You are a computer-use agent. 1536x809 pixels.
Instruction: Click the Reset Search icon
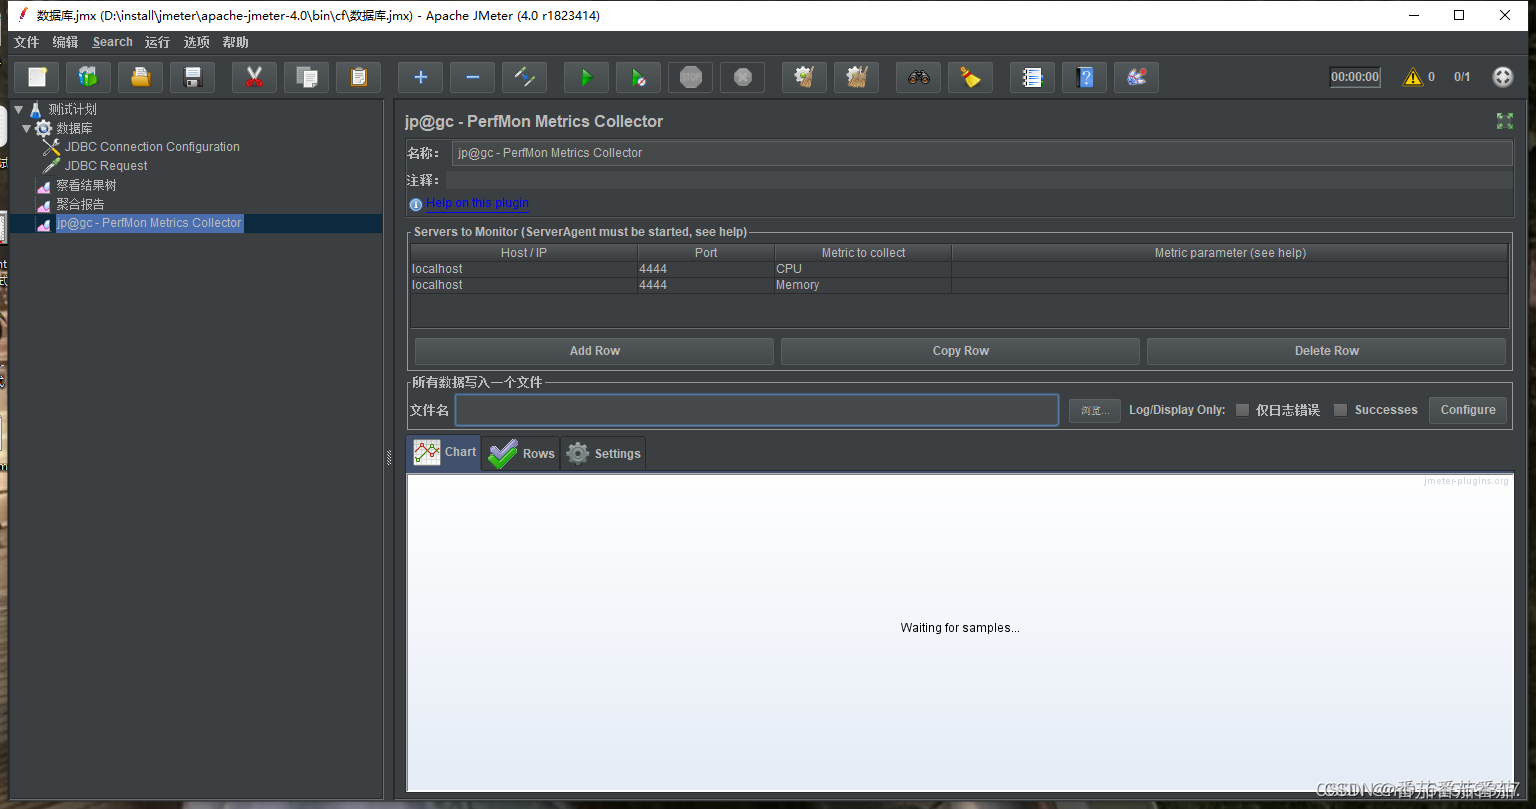971,77
